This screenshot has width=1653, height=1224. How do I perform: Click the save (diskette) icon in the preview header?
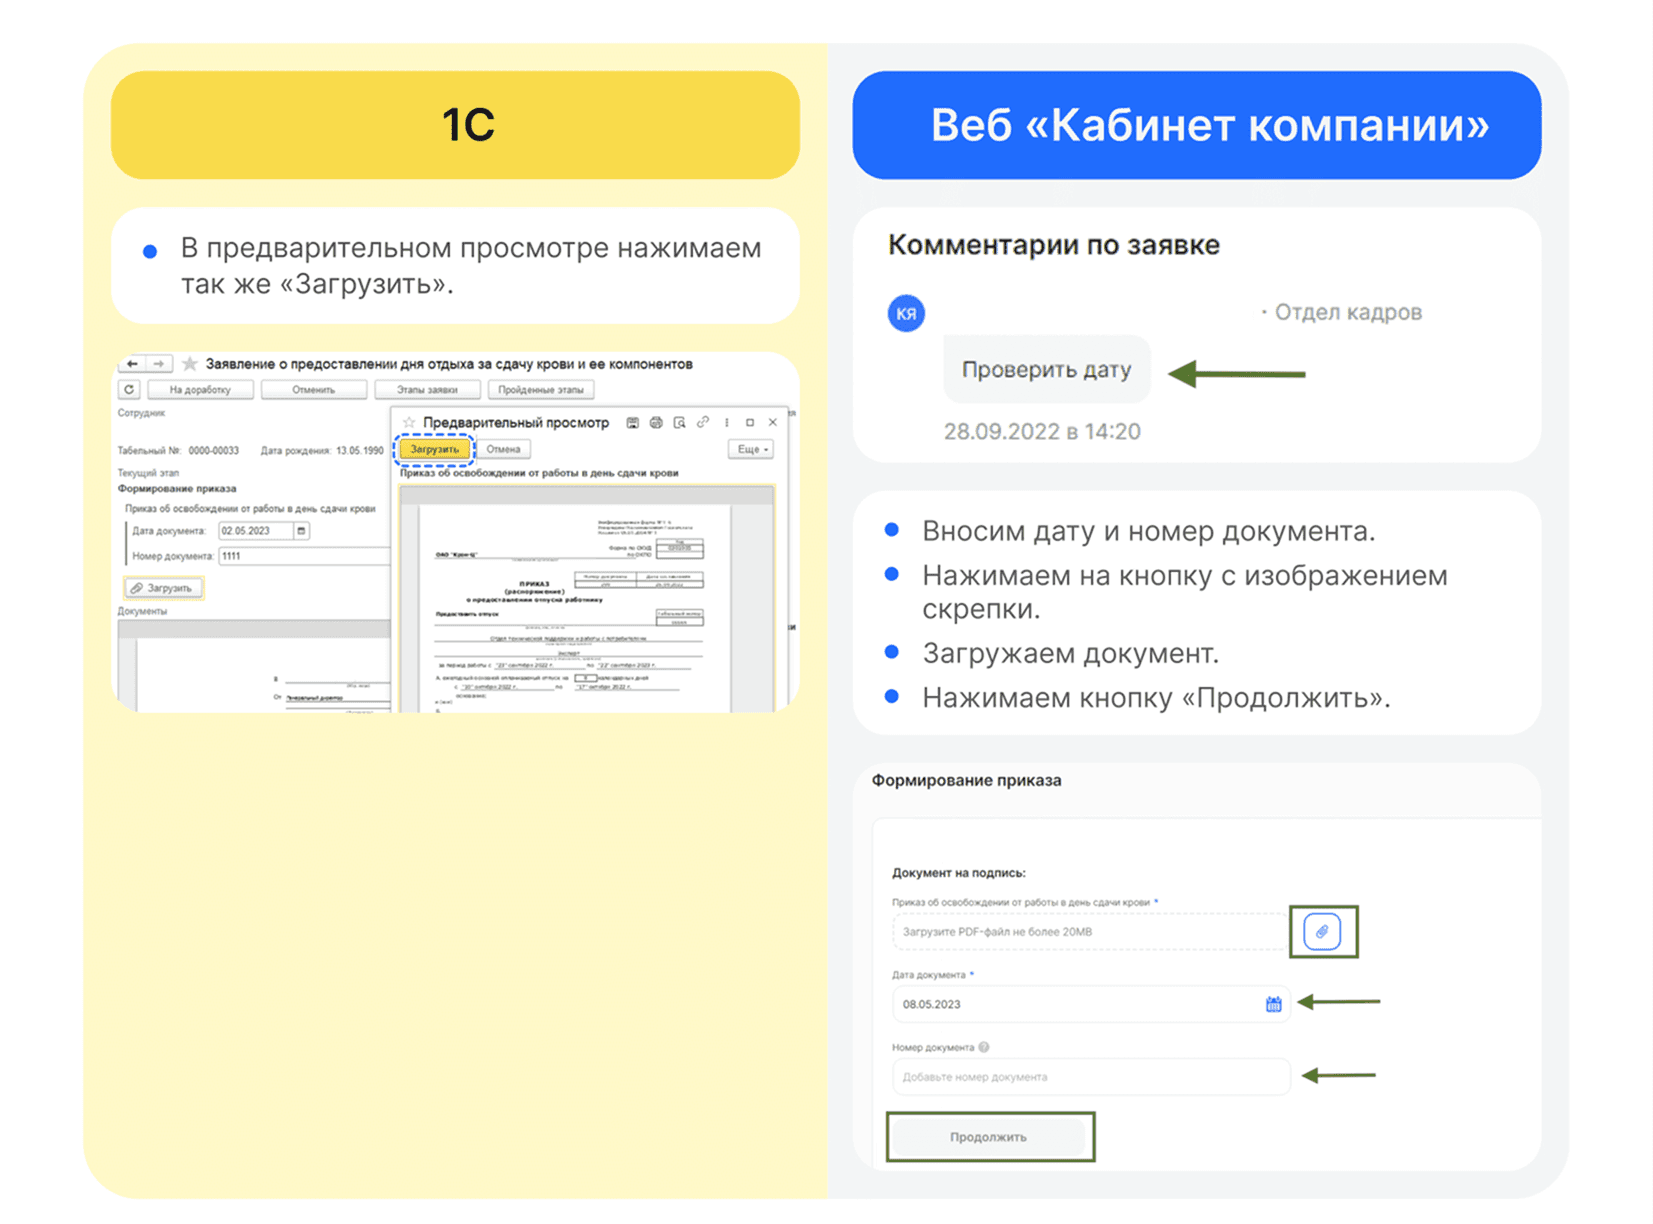633,423
